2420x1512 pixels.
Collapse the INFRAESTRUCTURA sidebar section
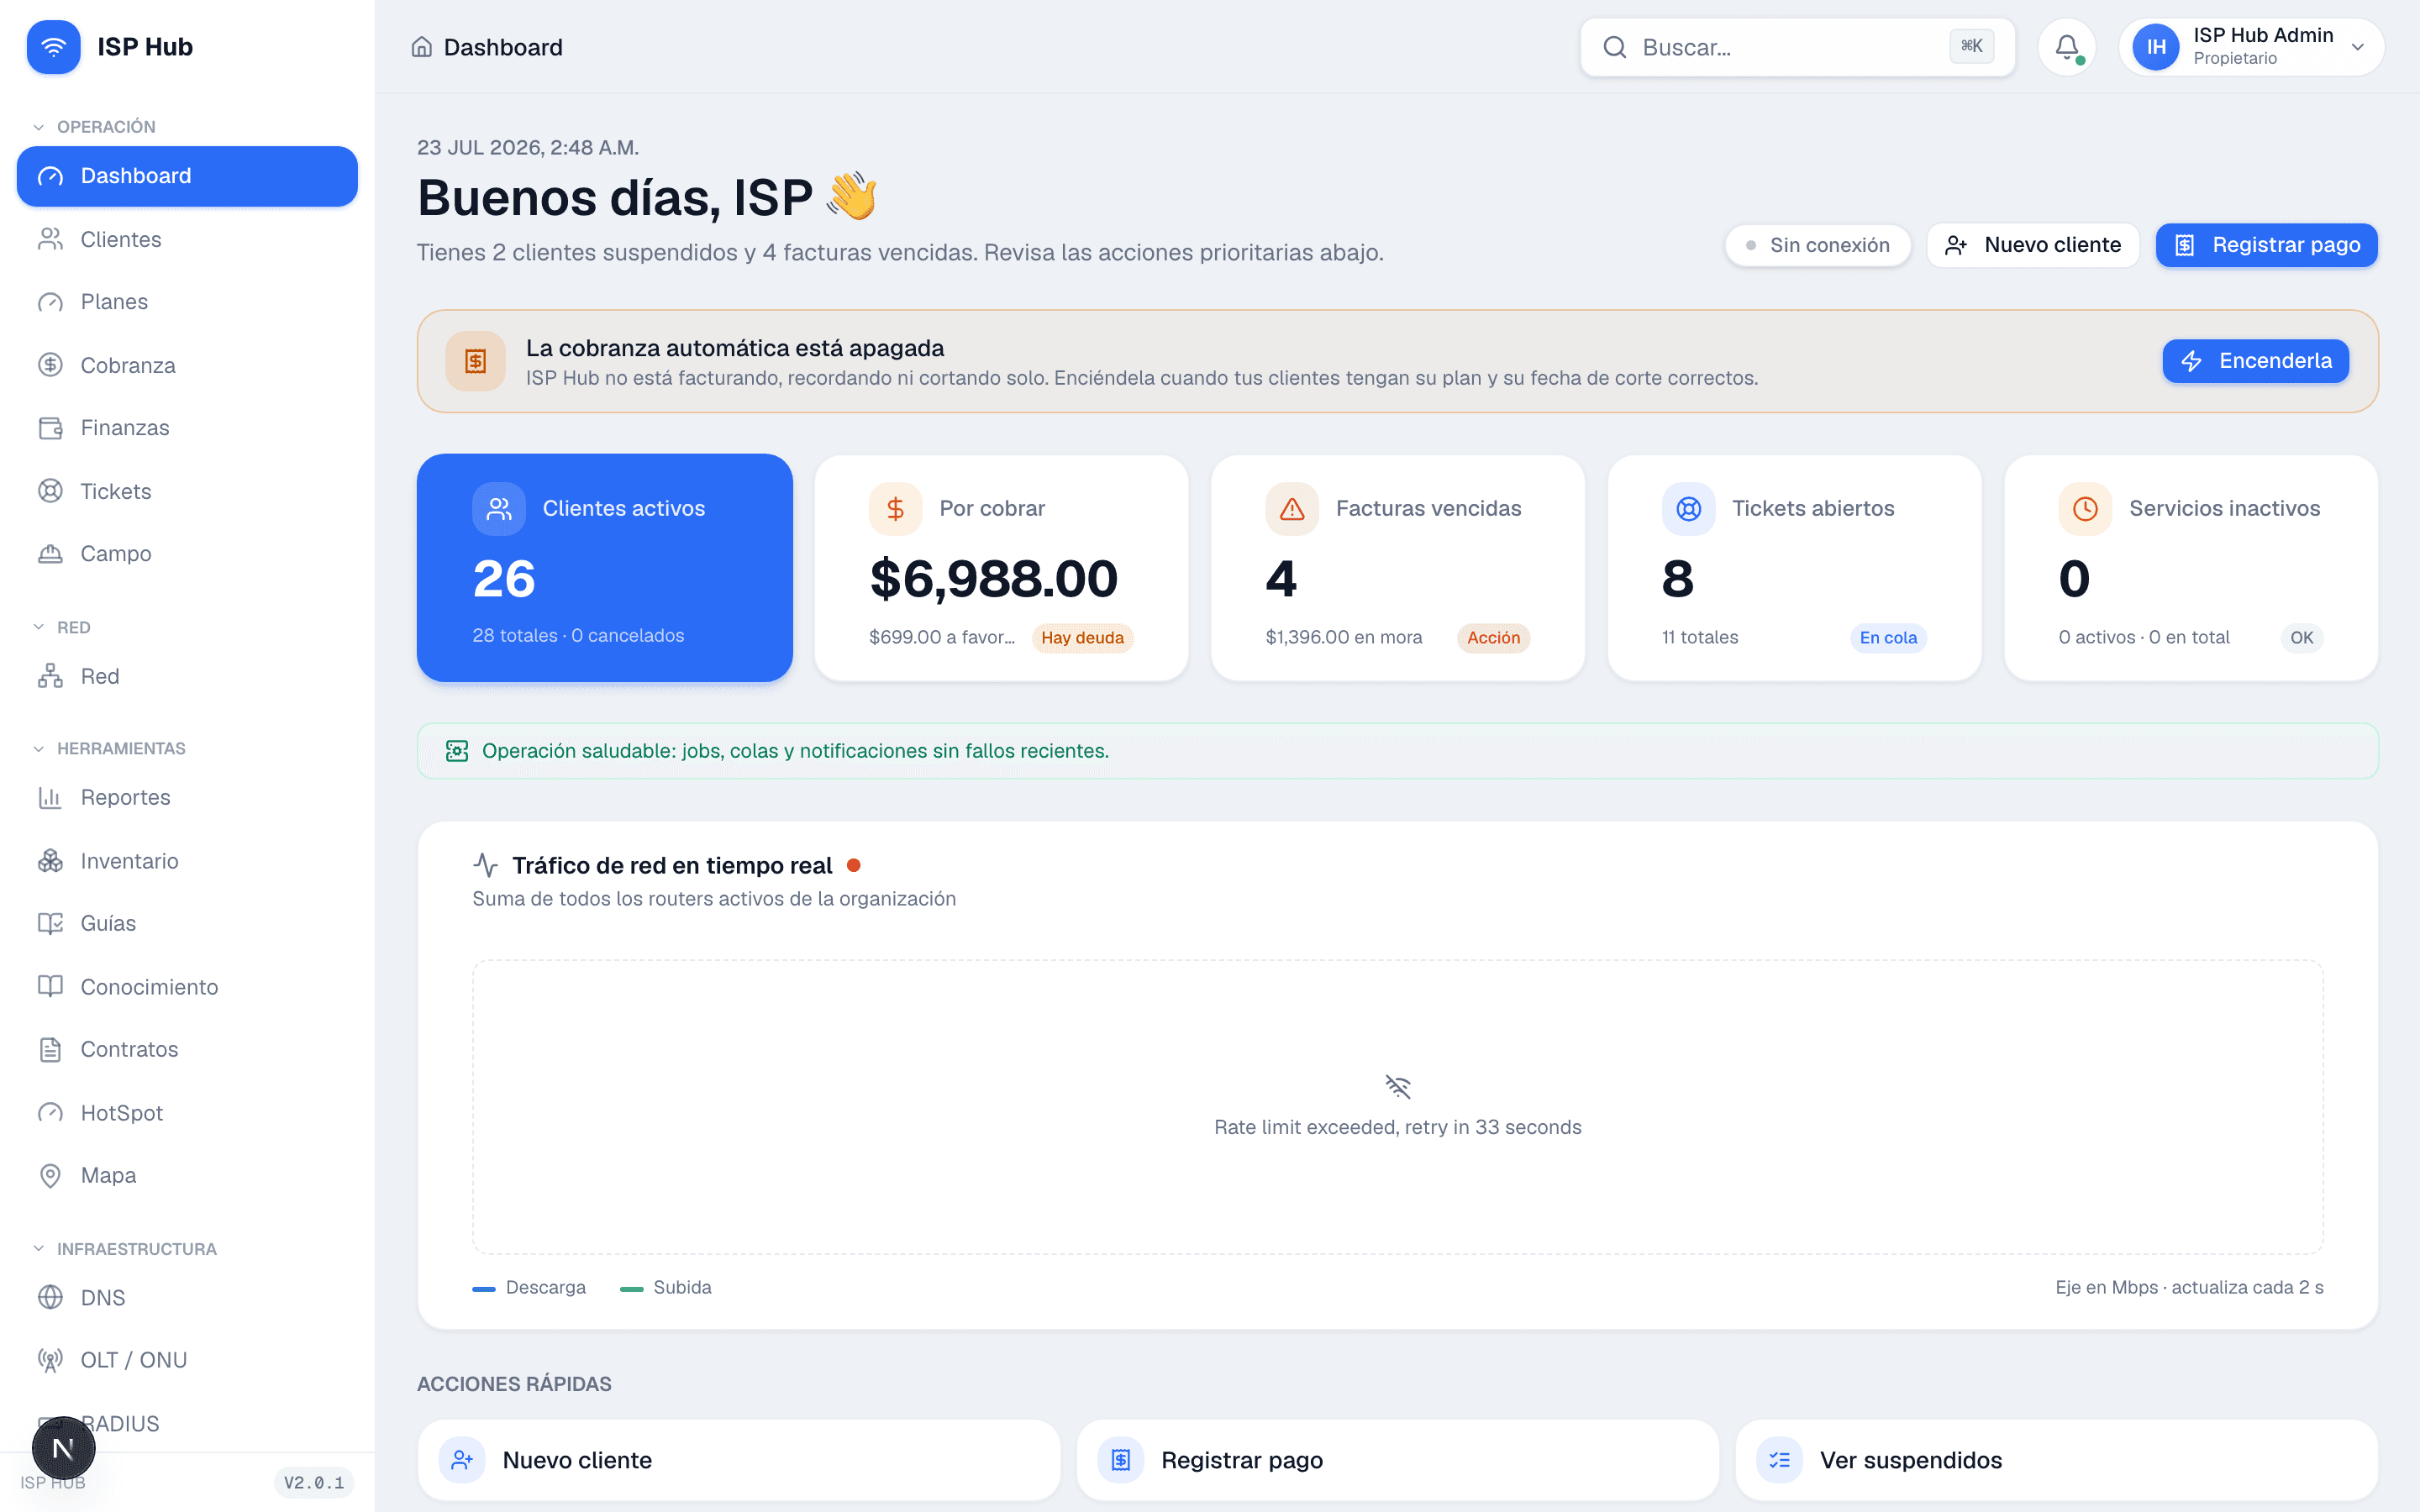pos(125,1249)
